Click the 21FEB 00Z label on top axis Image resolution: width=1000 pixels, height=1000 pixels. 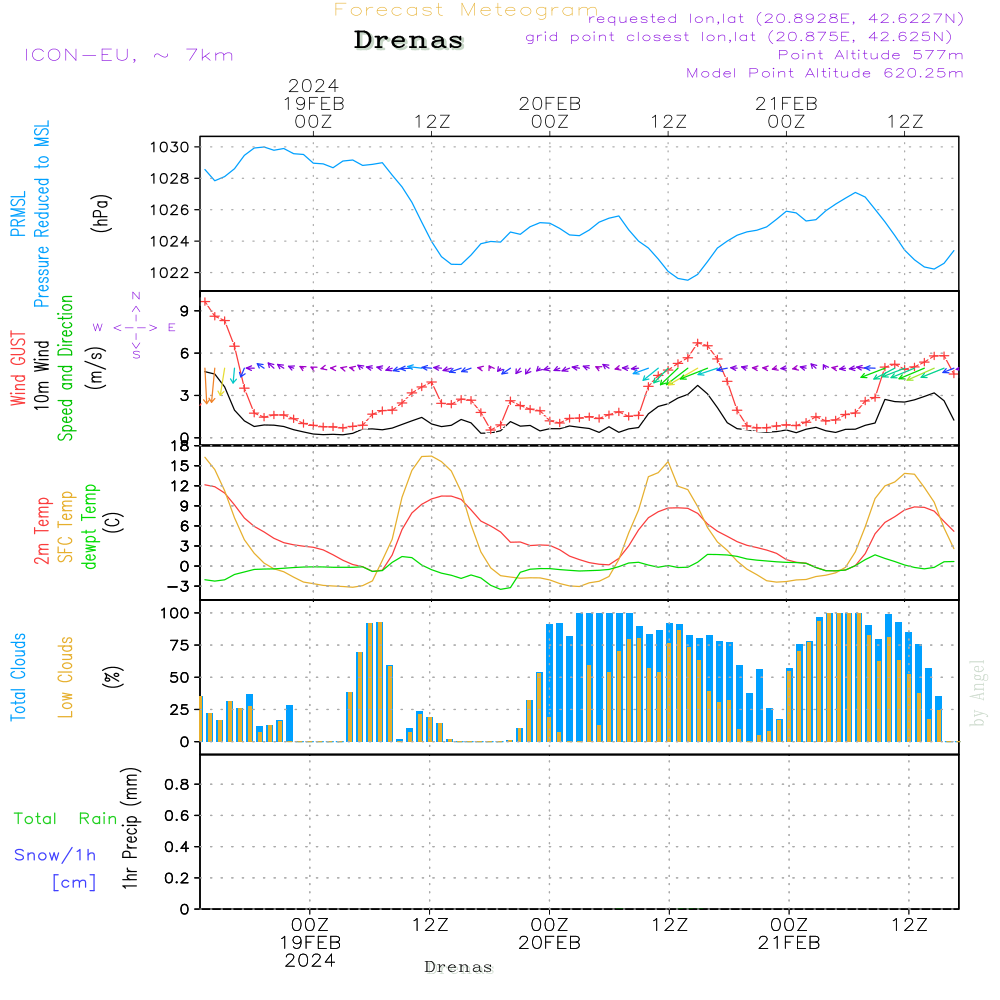(786, 112)
